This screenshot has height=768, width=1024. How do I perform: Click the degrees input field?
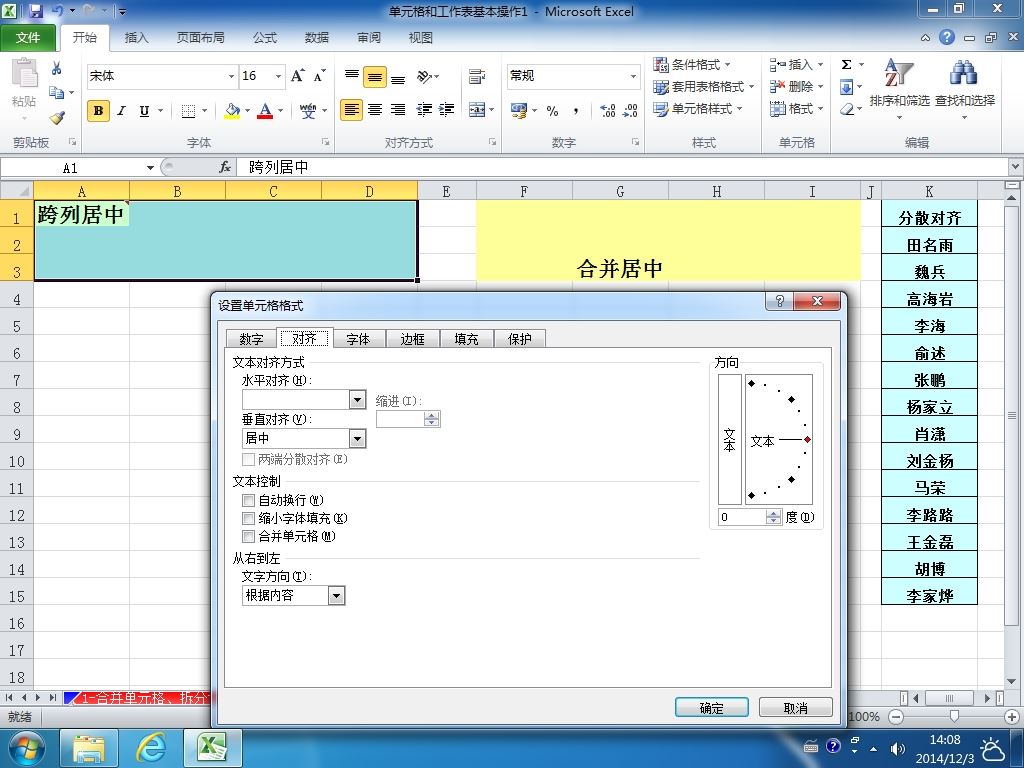pos(743,517)
